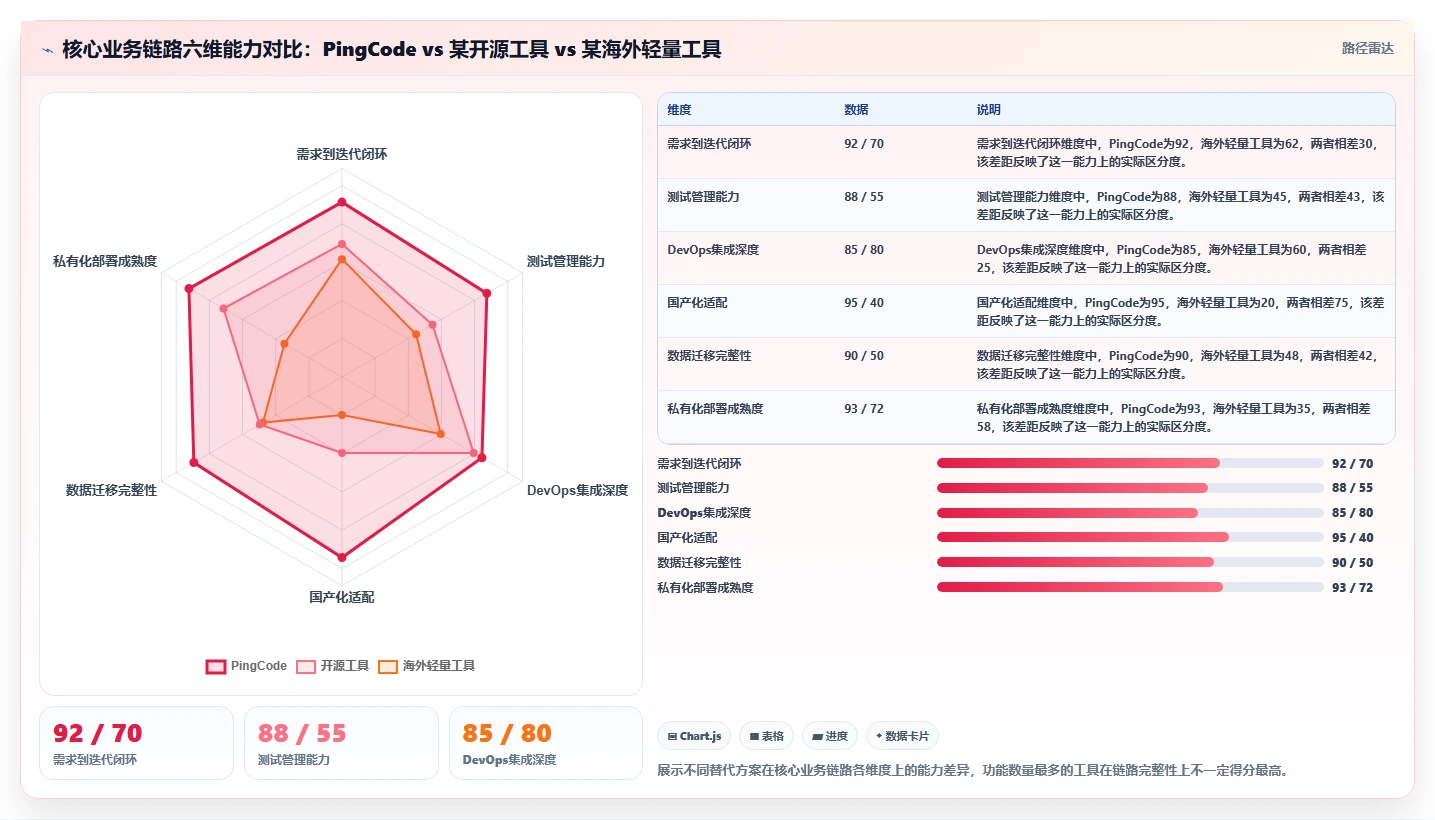
Task: Click PingCode data point on 测试管理能力 axis
Action: (x=487, y=294)
